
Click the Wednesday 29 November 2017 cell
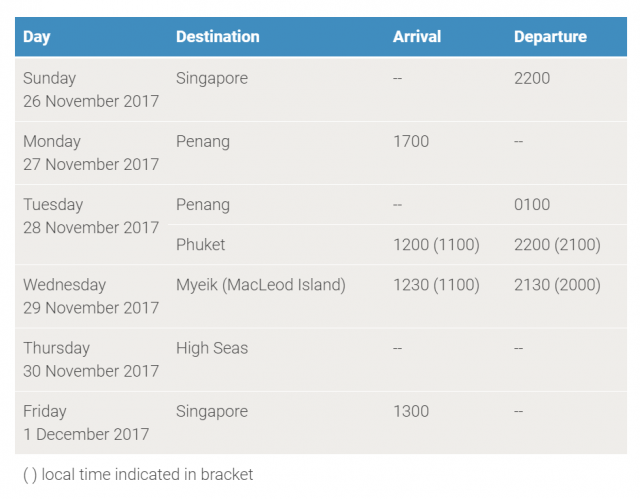[90, 296]
